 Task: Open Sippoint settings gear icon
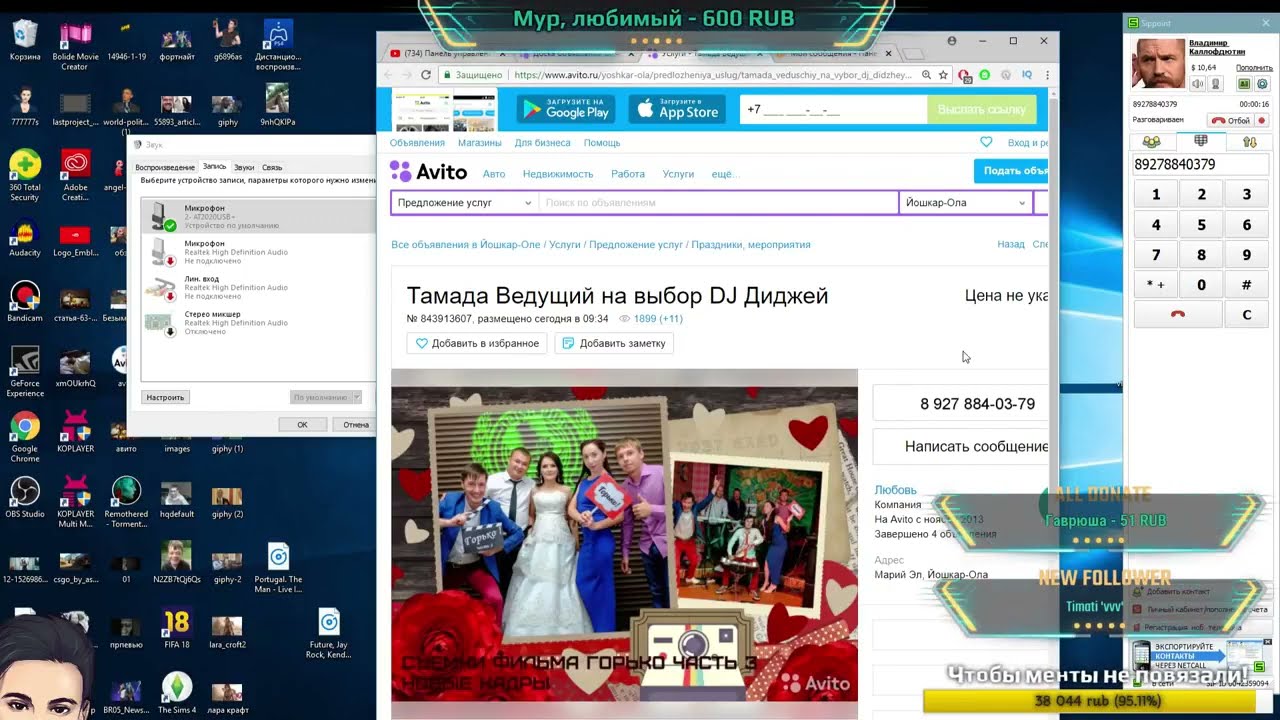(1262, 84)
